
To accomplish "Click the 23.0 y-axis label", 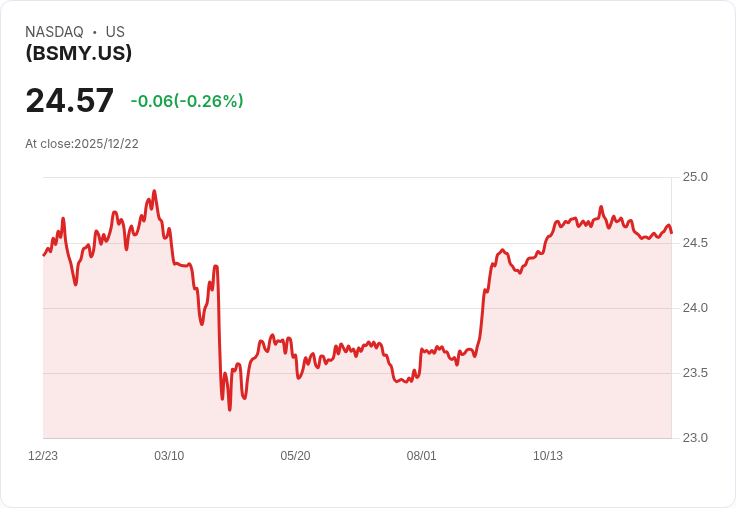I will point(695,438).
